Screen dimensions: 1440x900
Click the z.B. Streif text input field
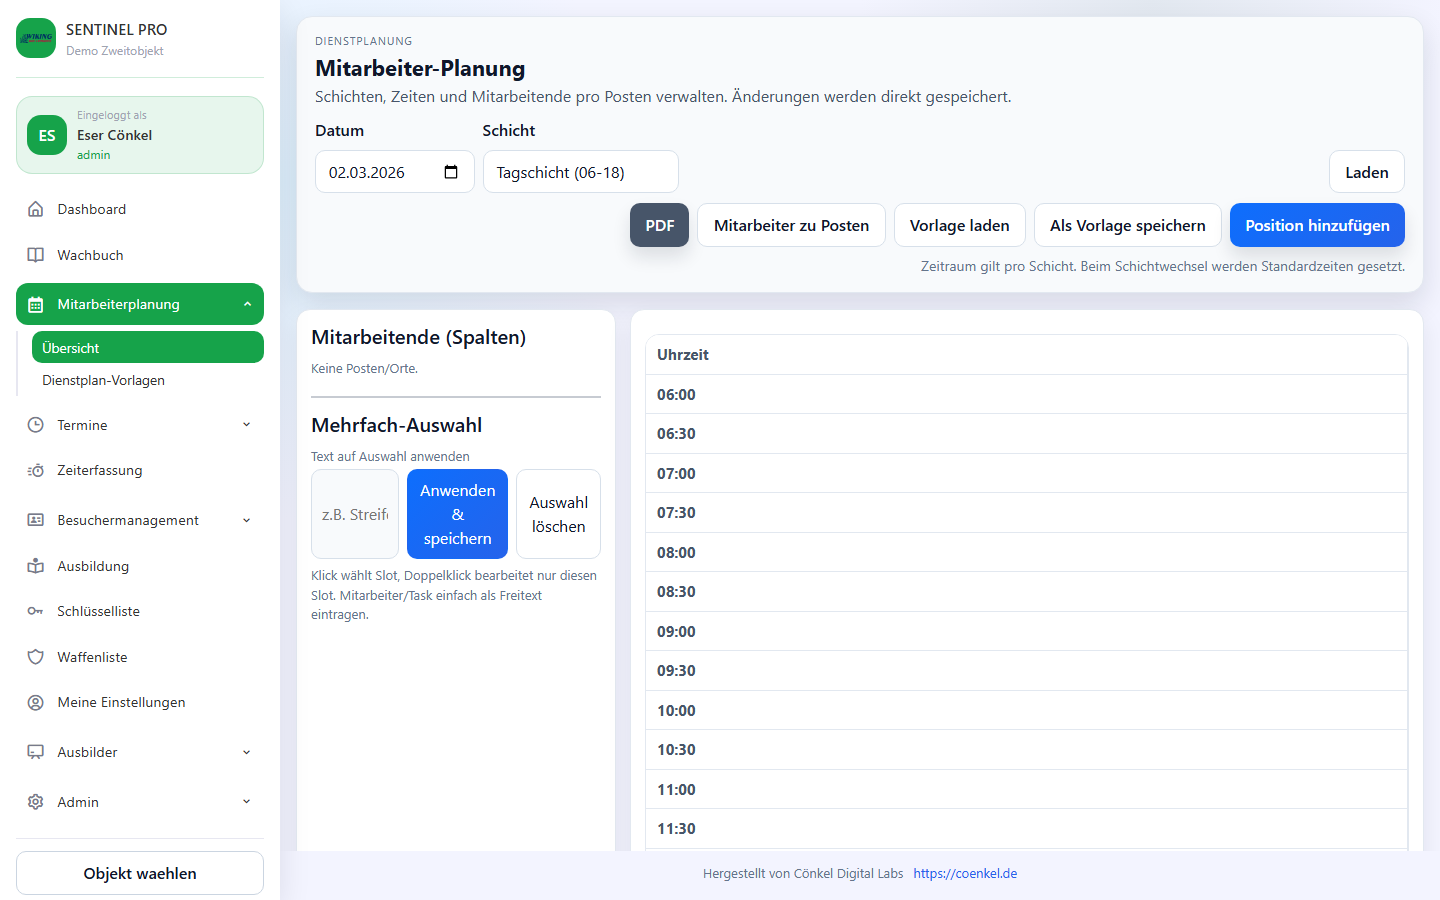(355, 513)
